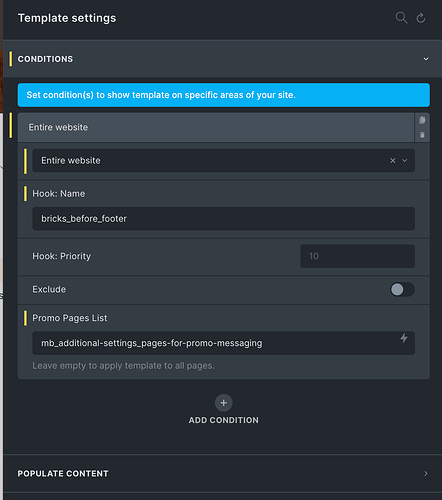Viewport: 442px width, 500px height.
Task: Click the reset/revert arrow icon in header
Action: [421, 18]
